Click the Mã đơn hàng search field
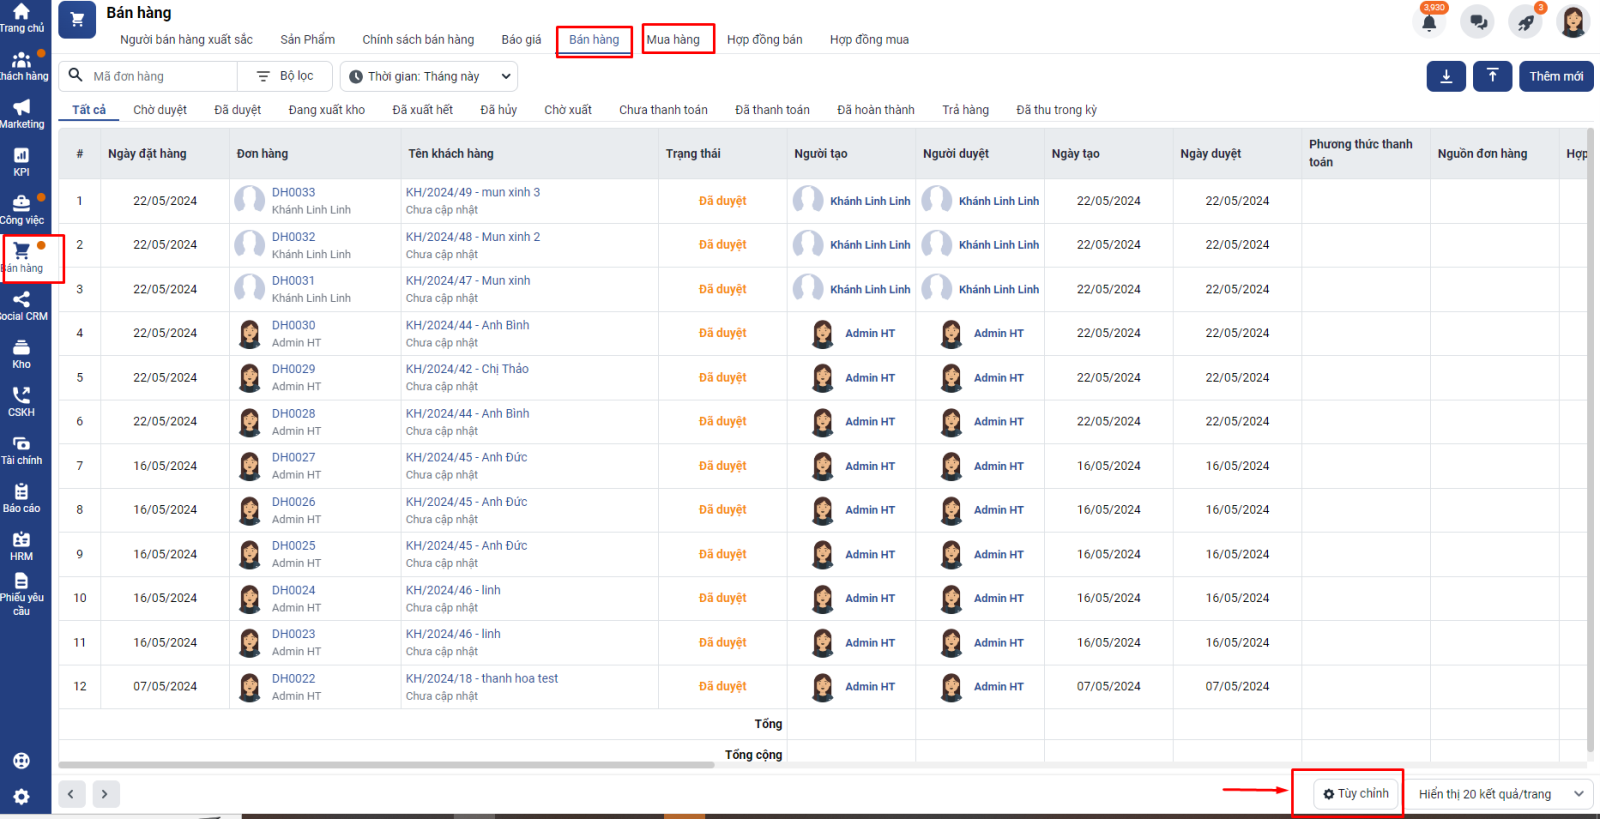Image resolution: width=1600 pixels, height=819 pixels. click(x=160, y=76)
